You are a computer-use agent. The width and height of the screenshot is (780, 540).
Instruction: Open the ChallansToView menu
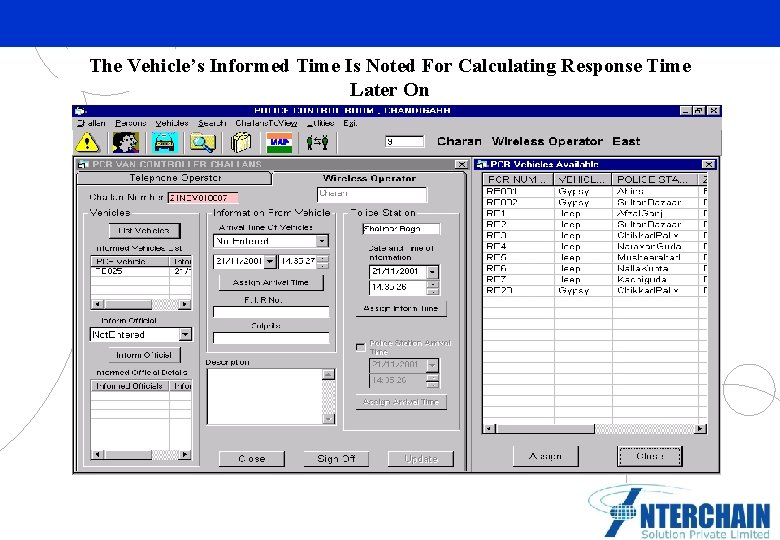pyautogui.click(x=266, y=123)
